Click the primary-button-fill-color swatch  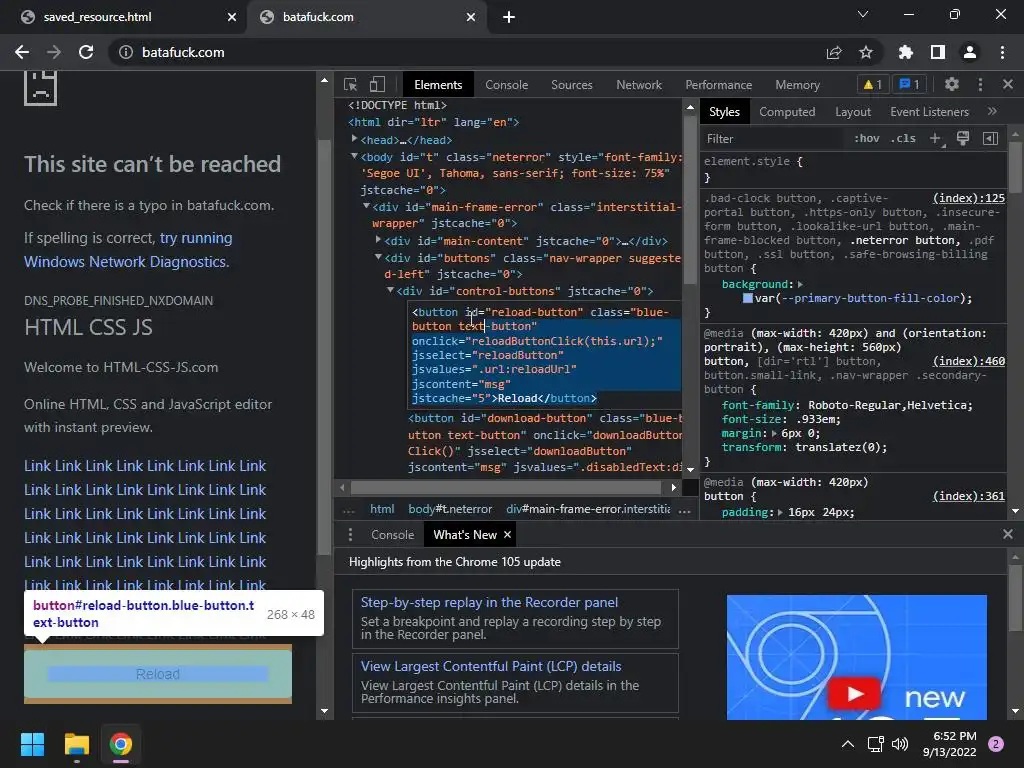[748, 298]
